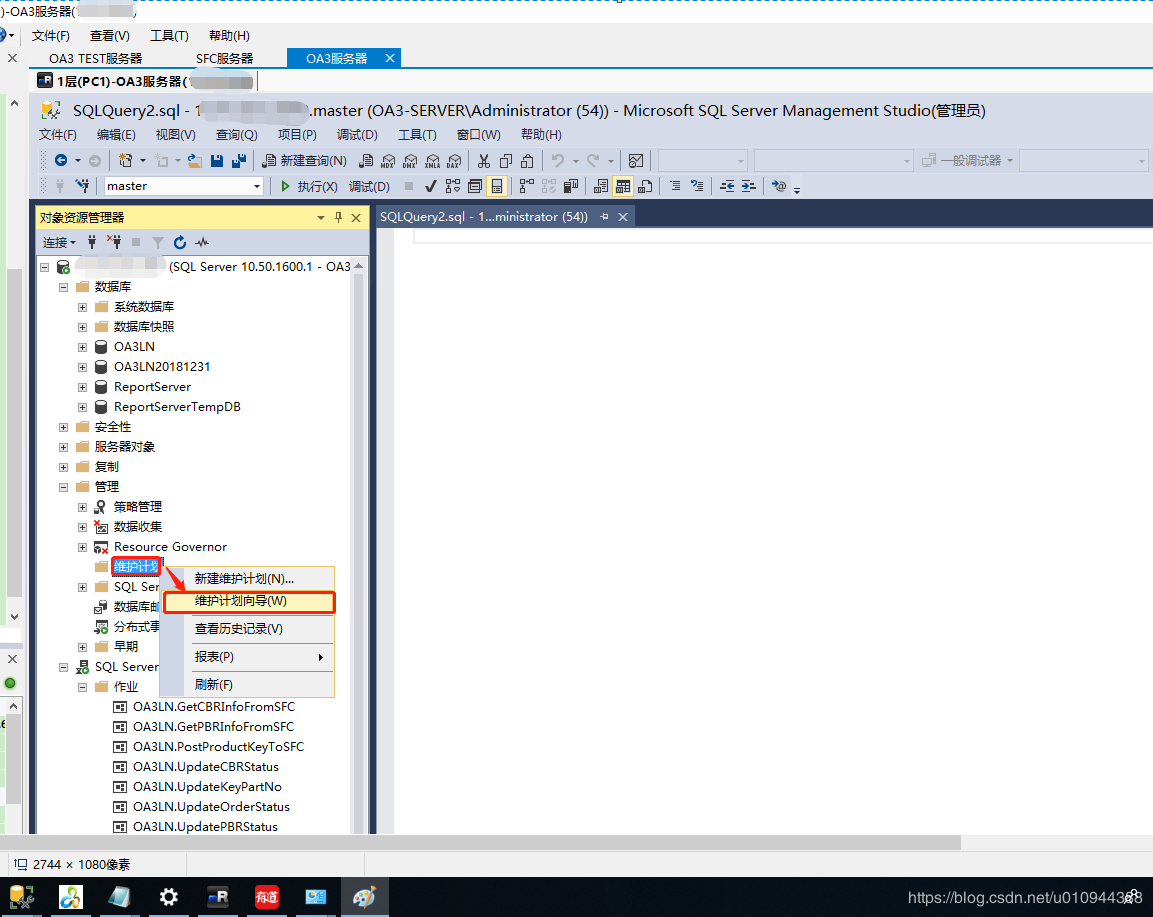Toggle Results to File icon
The width and height of the screenshot is (1153, 917).
(x=645, y=186)
